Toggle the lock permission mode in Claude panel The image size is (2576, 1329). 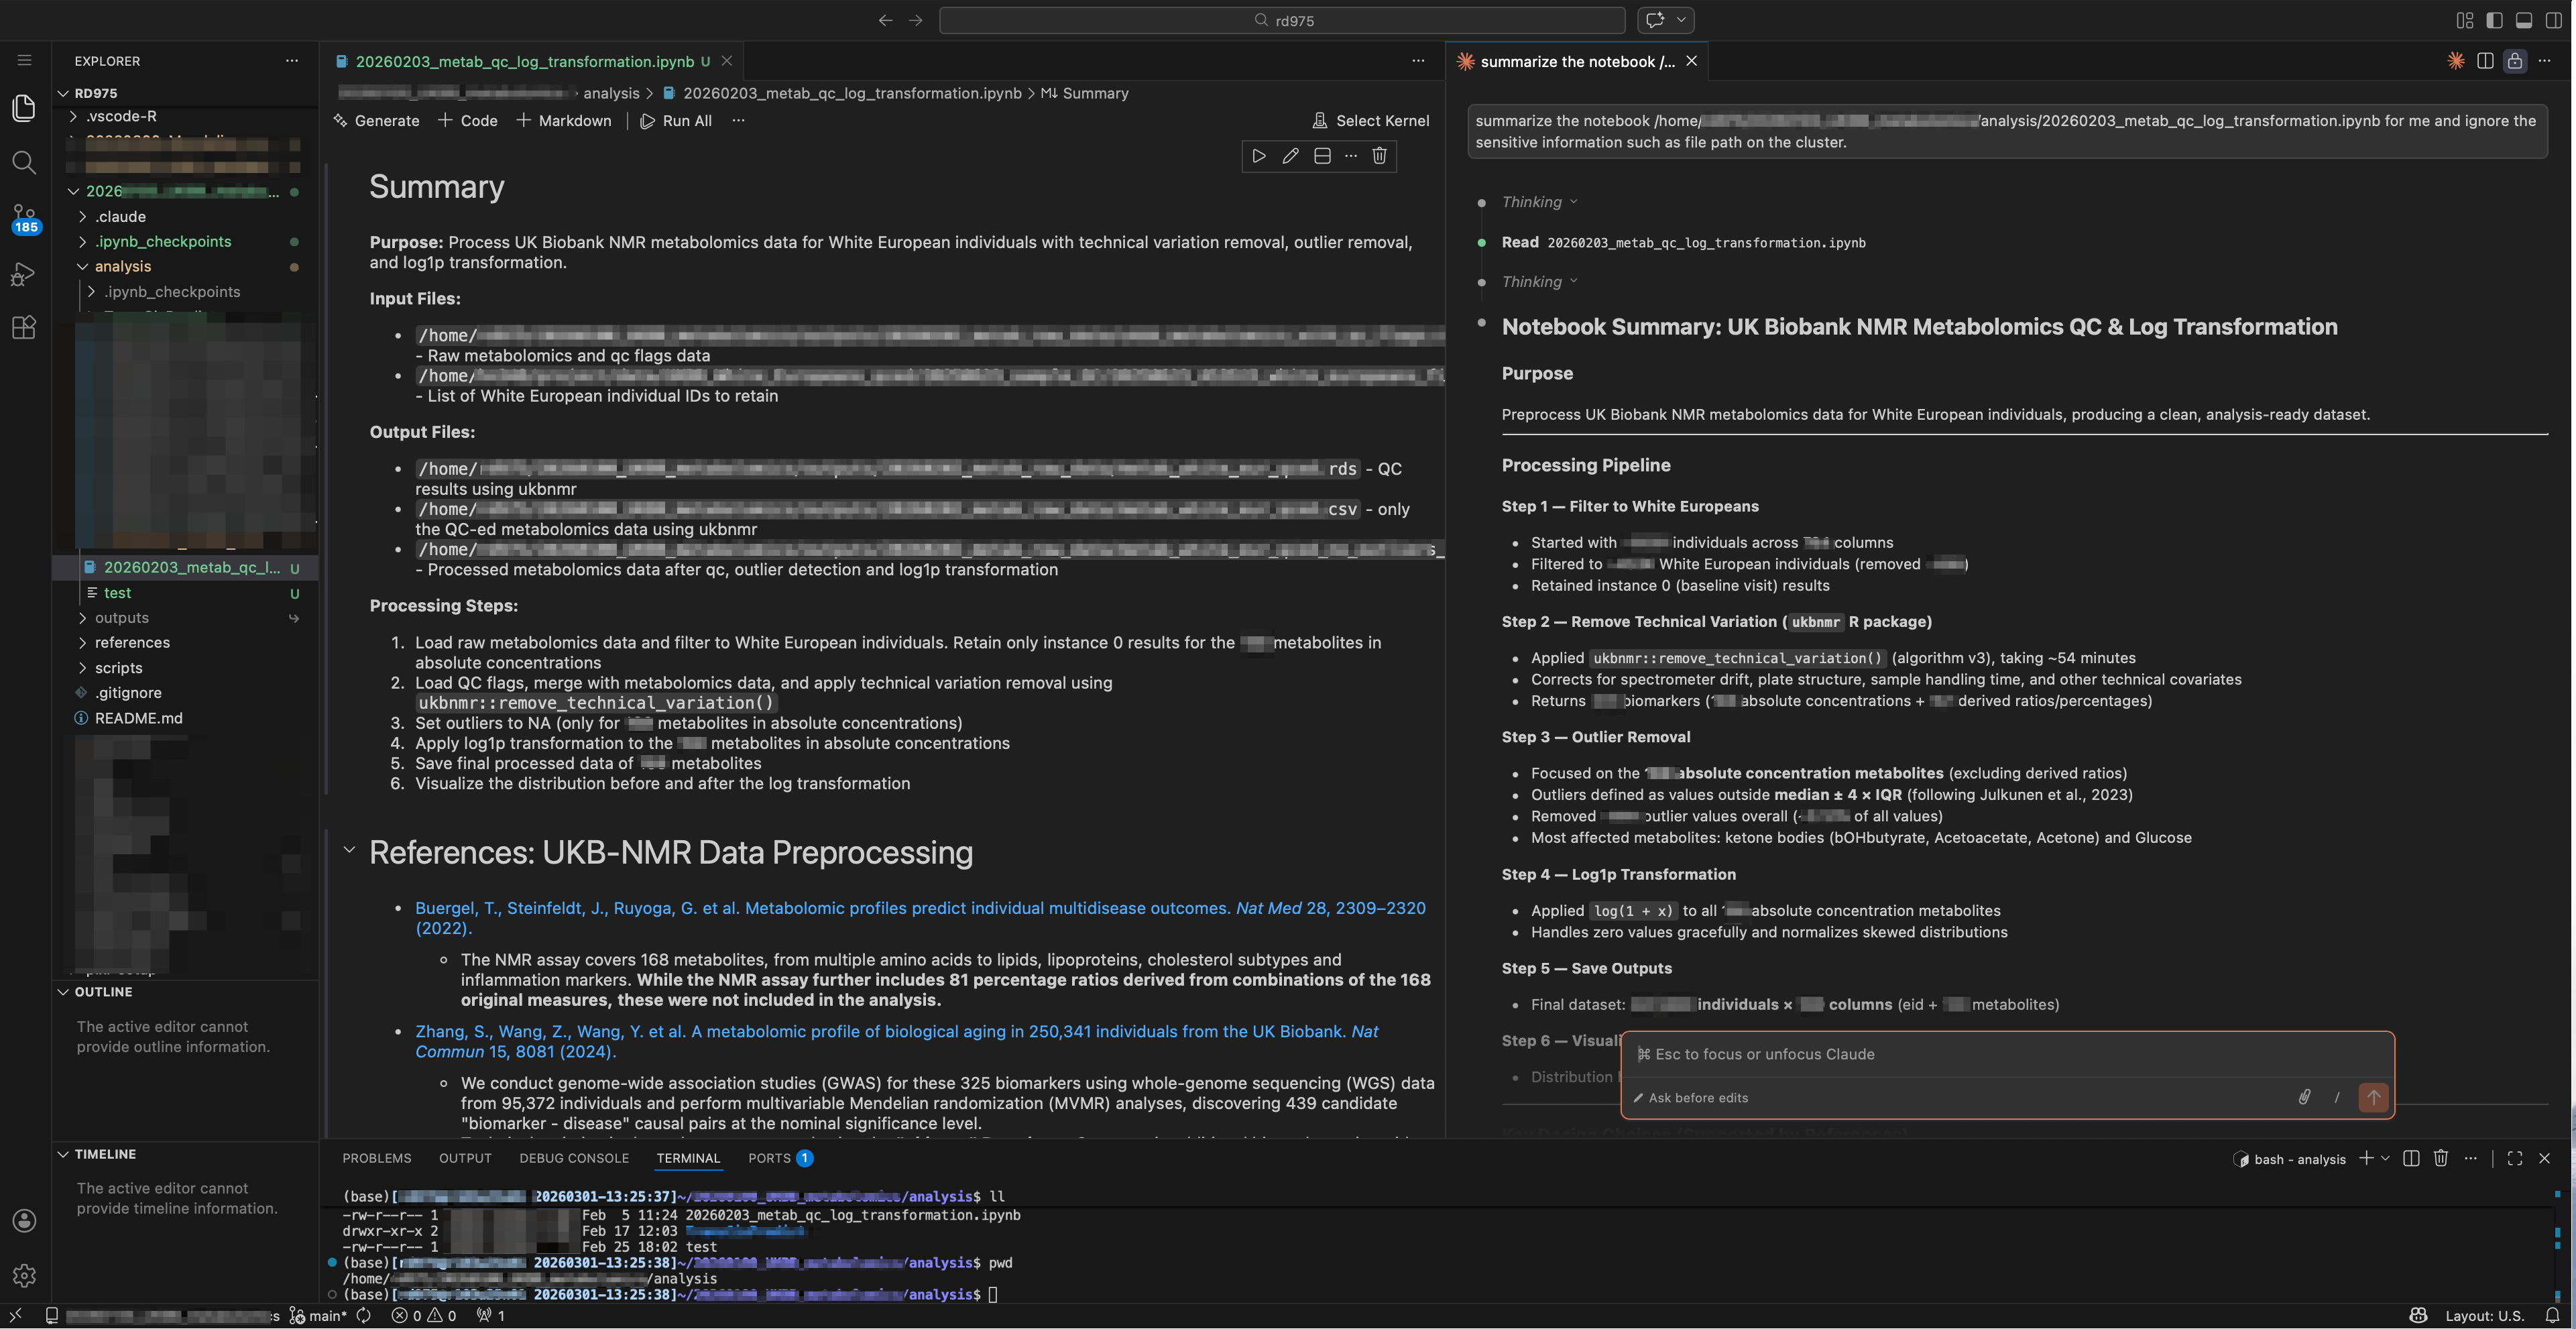2516,61
